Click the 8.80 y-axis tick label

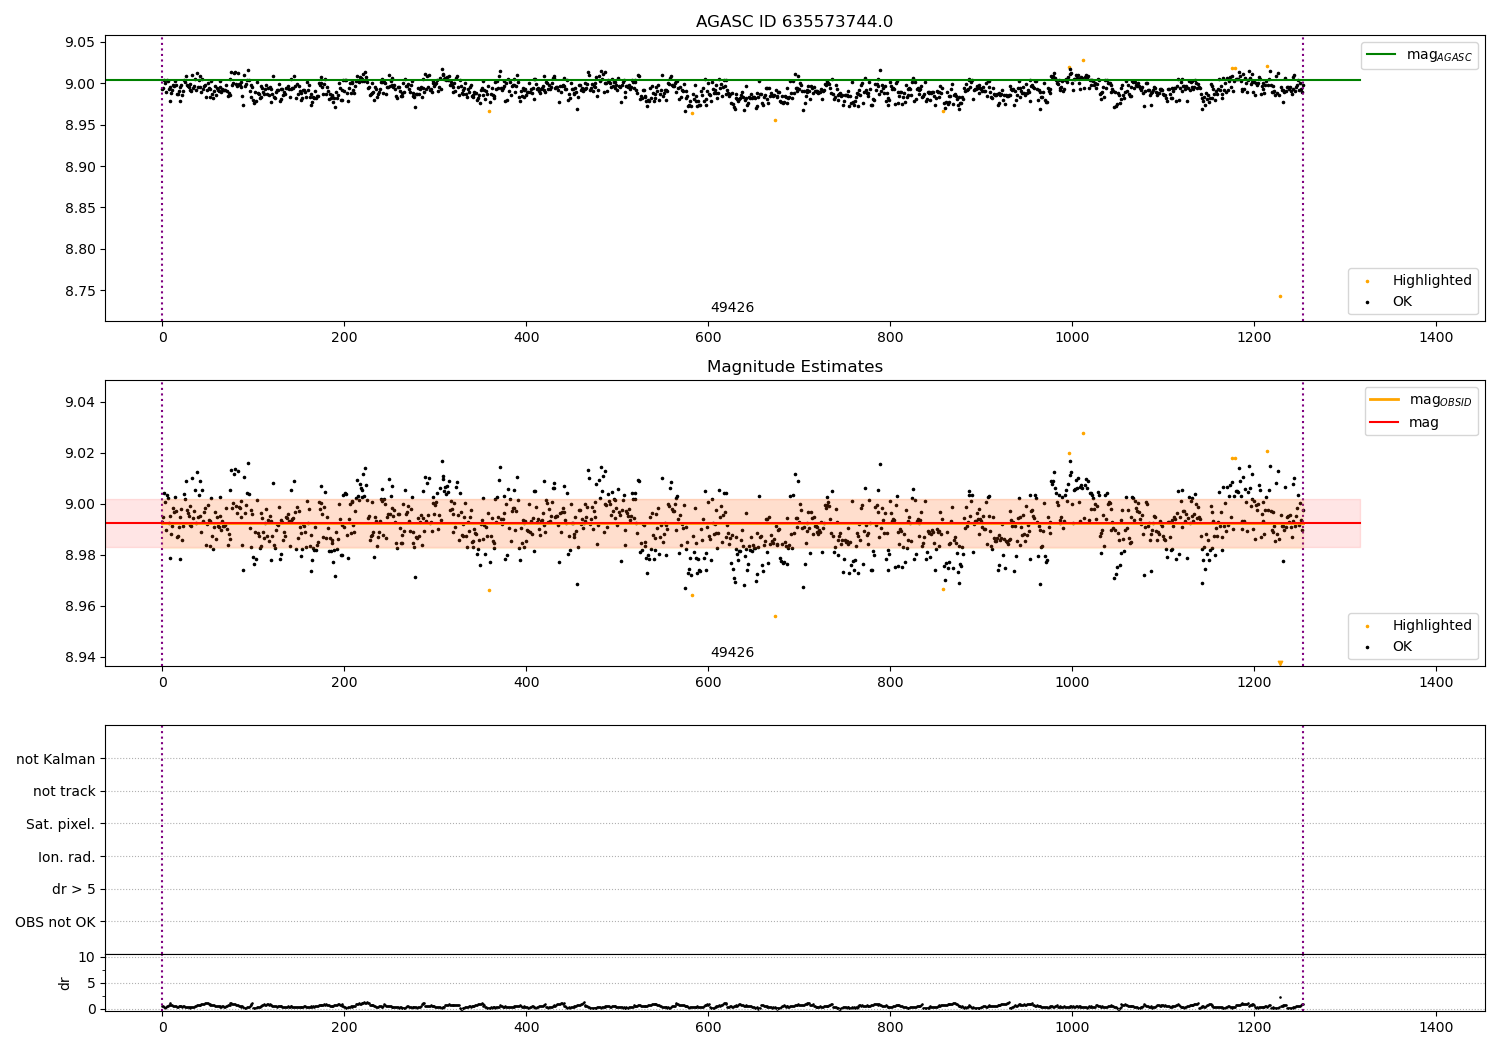(x=80, y=250)
